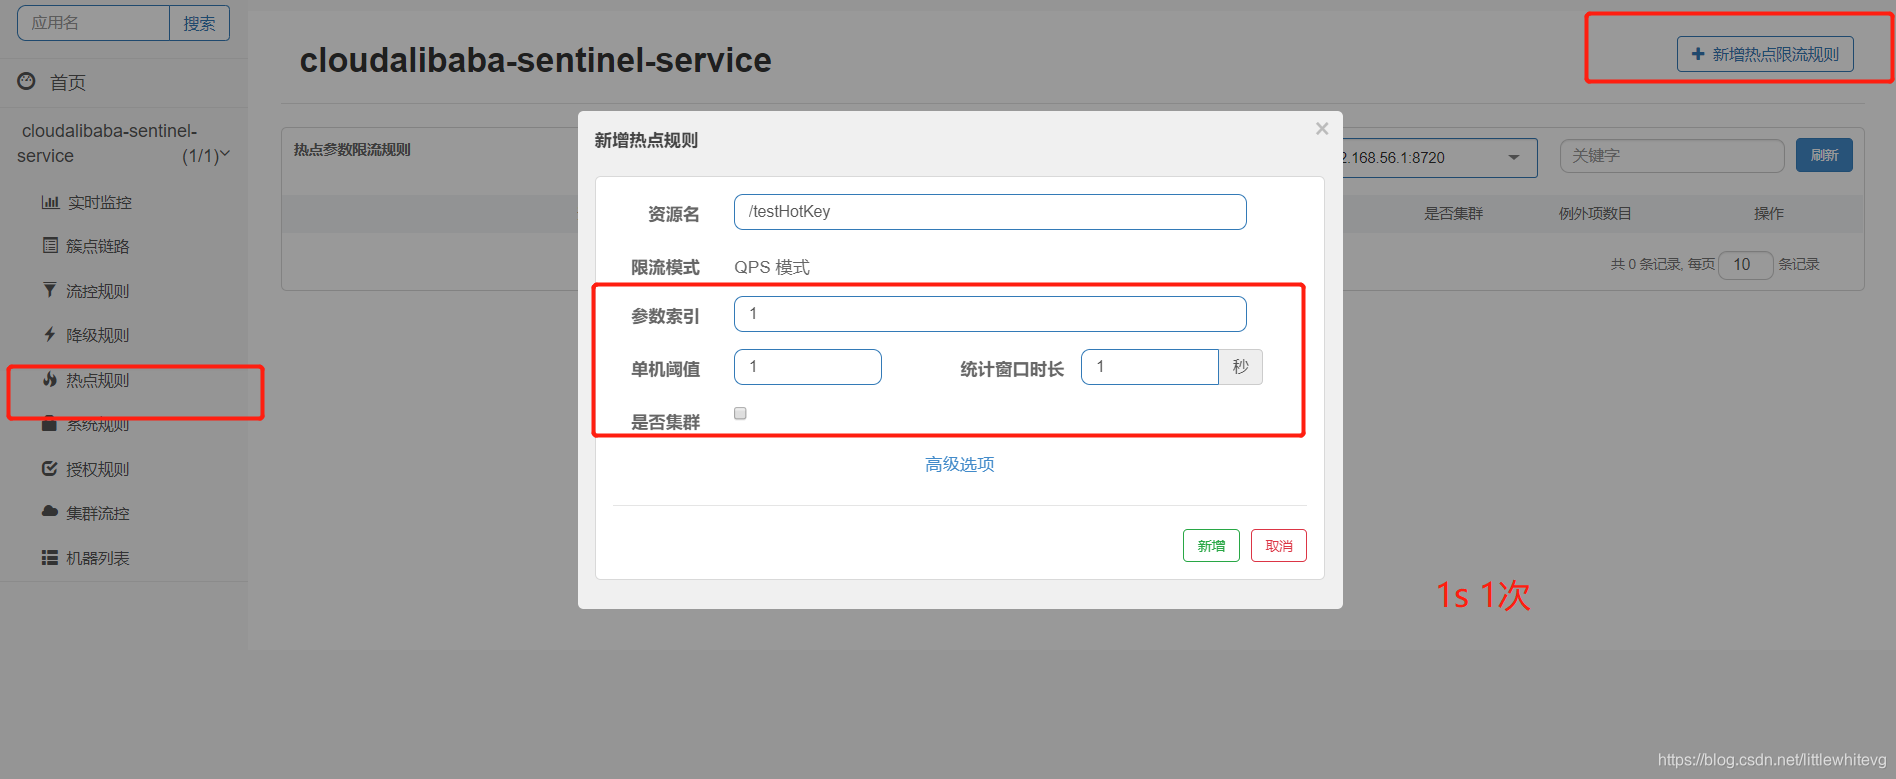Click the home dashboard icon beside 首页

pos(27,81)
